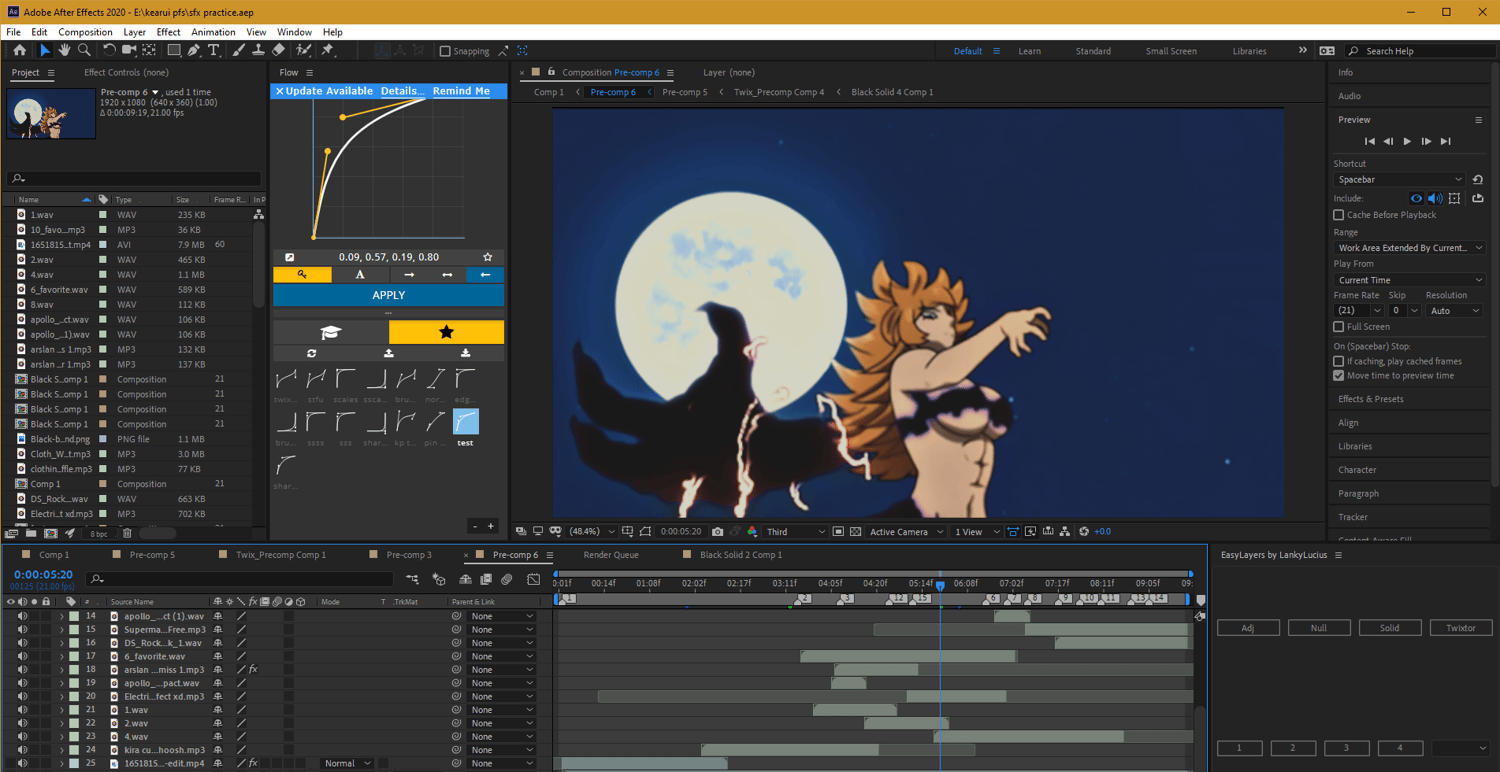The height and width of the screenshot is (772, 1500).
Task: Open Active Camera view dropdown
Action: point(906,532)
